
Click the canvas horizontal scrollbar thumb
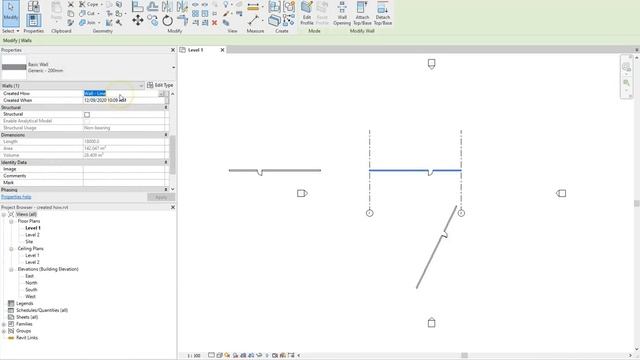464,356
